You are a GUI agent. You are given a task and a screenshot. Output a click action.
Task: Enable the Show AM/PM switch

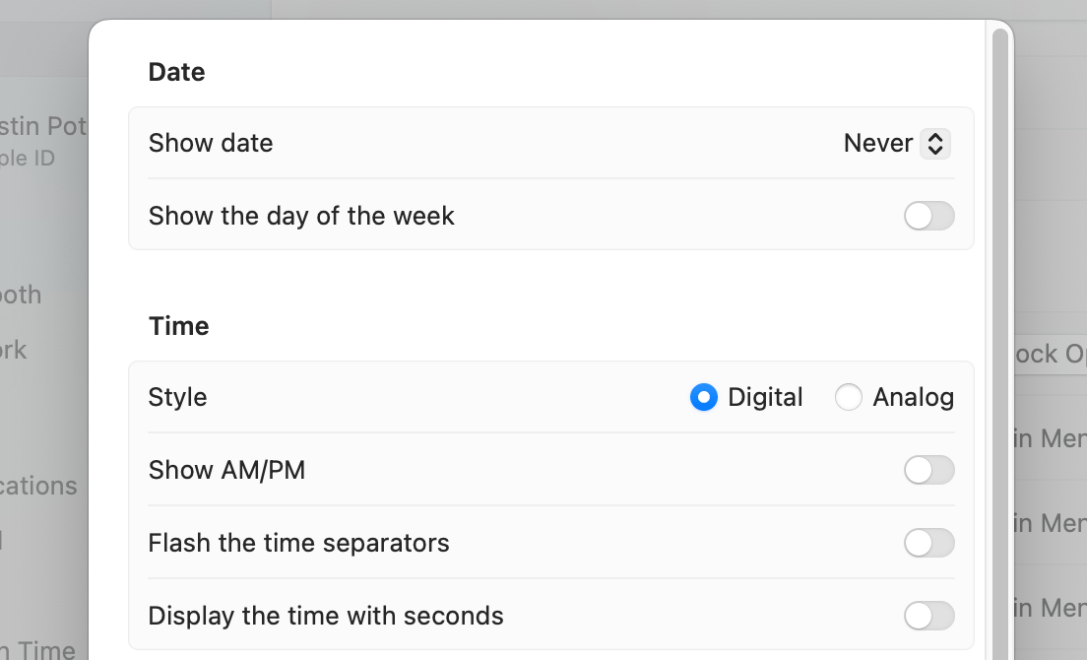coord(929,470)
